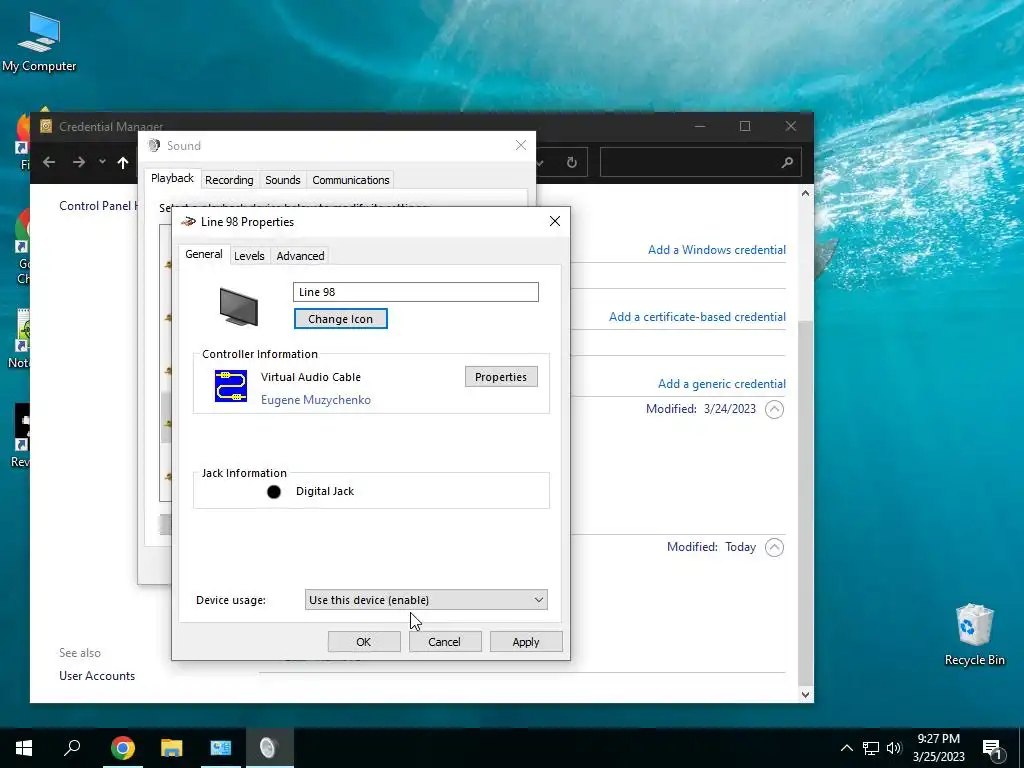Launch Google Chrome from the taskbar

(122, 748)
